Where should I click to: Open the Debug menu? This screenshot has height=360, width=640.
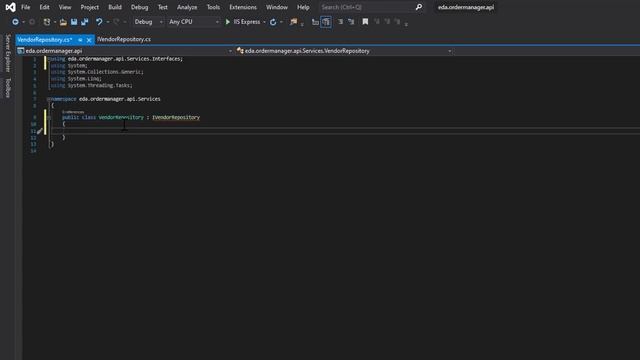tap(139, 7)
